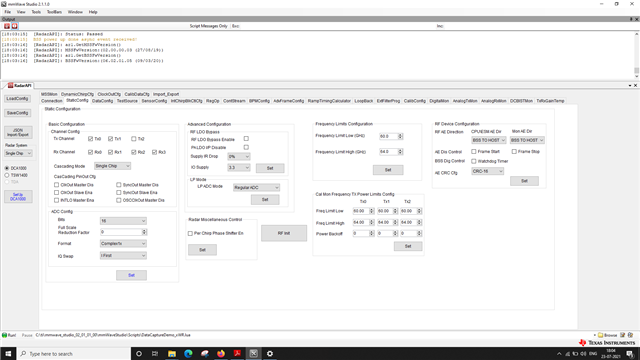Enable the Tx2 channel checkbox
Image resolution: width=640 pixels, height=360 pixels.
click(x=133, y=139)
